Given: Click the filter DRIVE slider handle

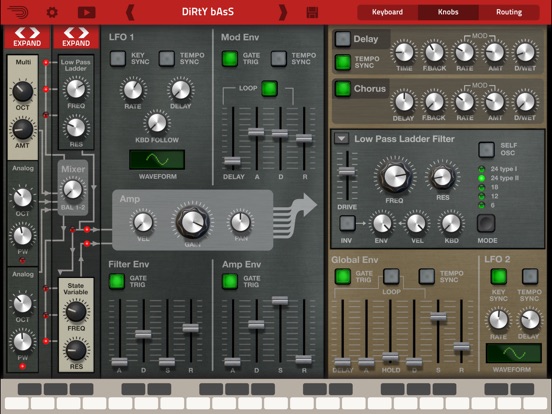Looking at the screenshot, I should click(346, 171).
